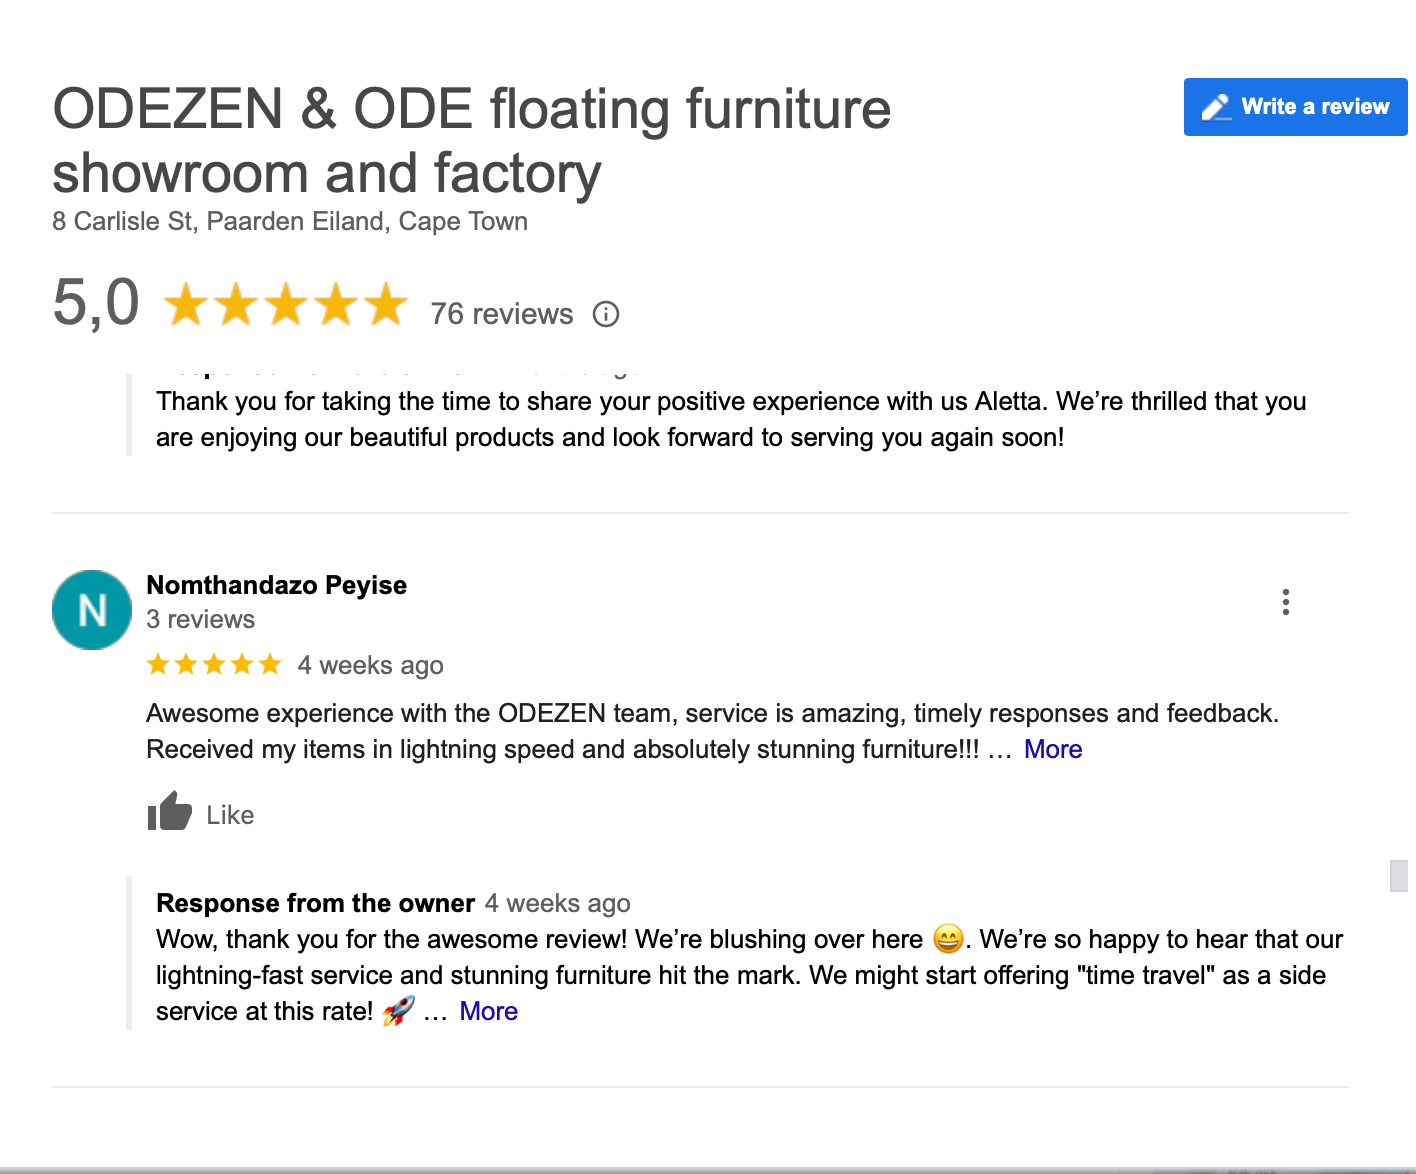Click the 8 Carlisle St address text
The width and height of the screenshot is (1416, 1174).
coord(290,221)
